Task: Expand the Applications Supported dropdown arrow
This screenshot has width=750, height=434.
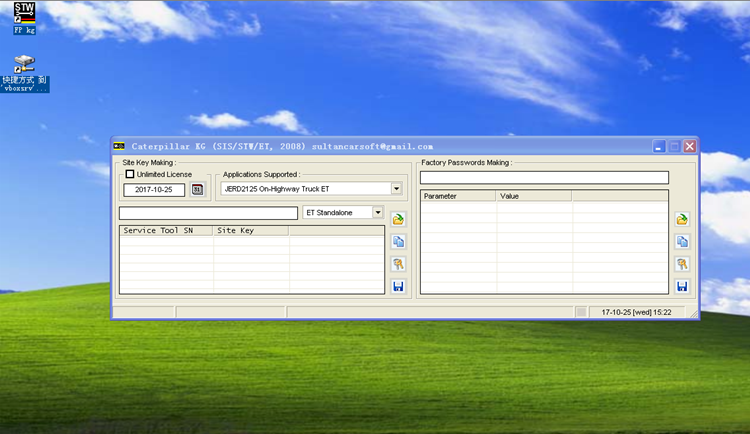Action: 396,189
